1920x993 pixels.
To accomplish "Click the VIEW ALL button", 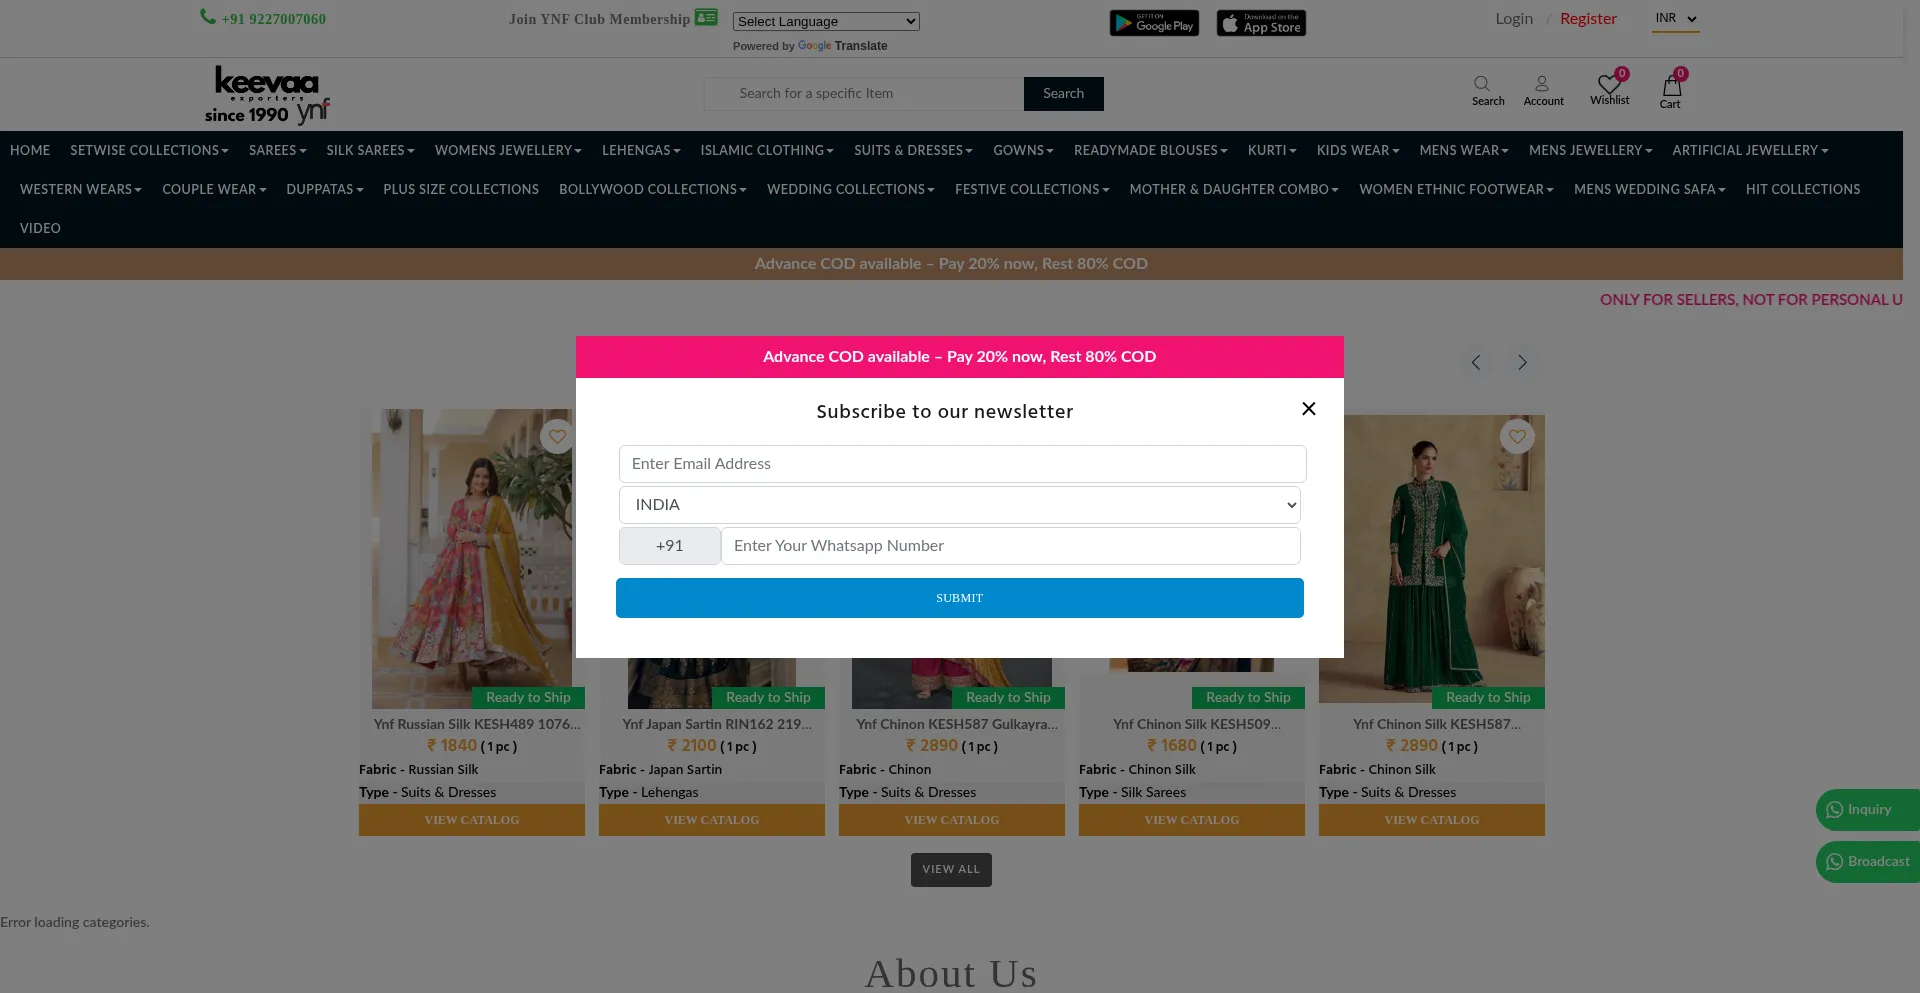I will 951,870.
